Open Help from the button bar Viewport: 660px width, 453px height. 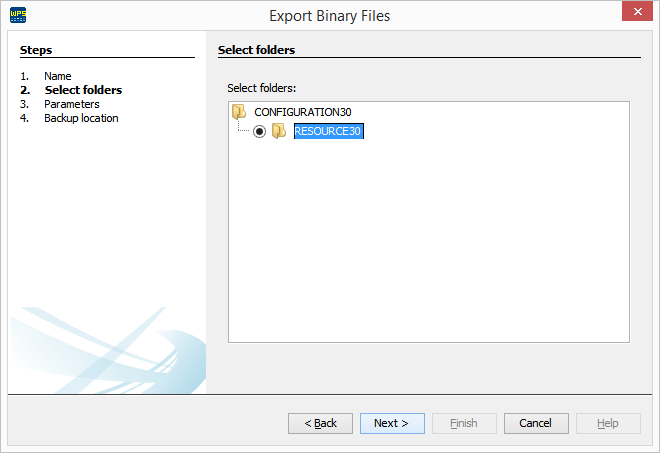608,423
